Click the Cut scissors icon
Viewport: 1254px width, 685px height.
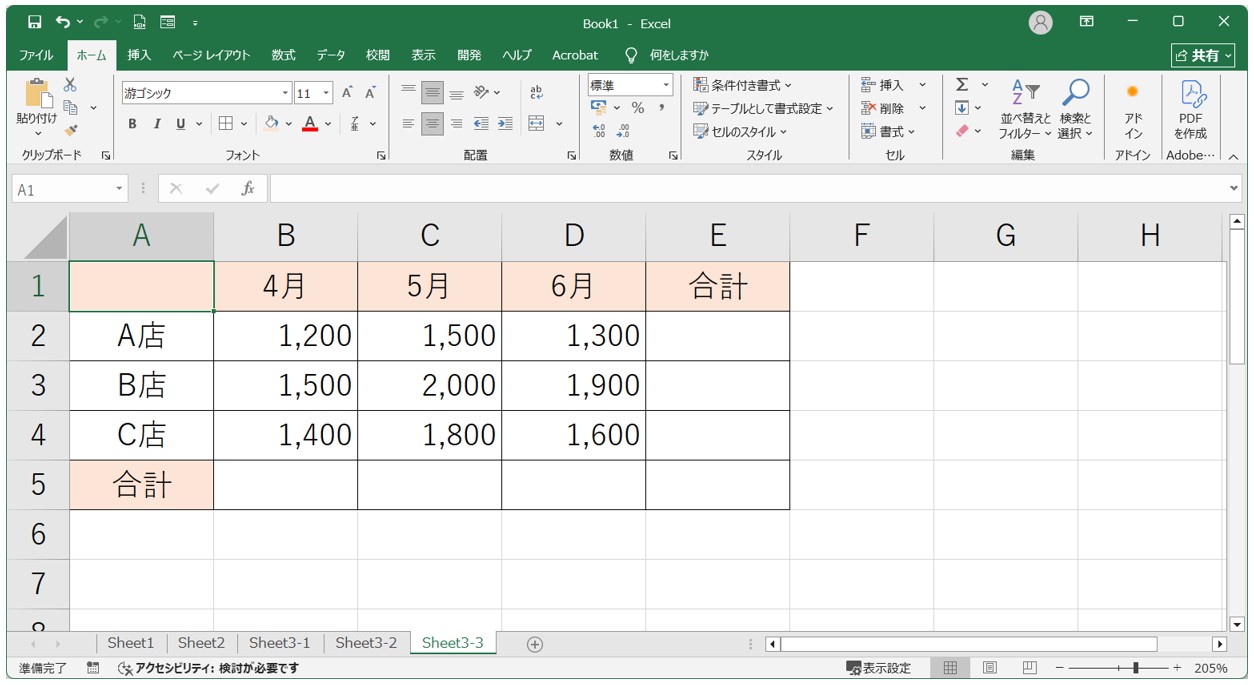pyautogui.click(x=70, y=85)
